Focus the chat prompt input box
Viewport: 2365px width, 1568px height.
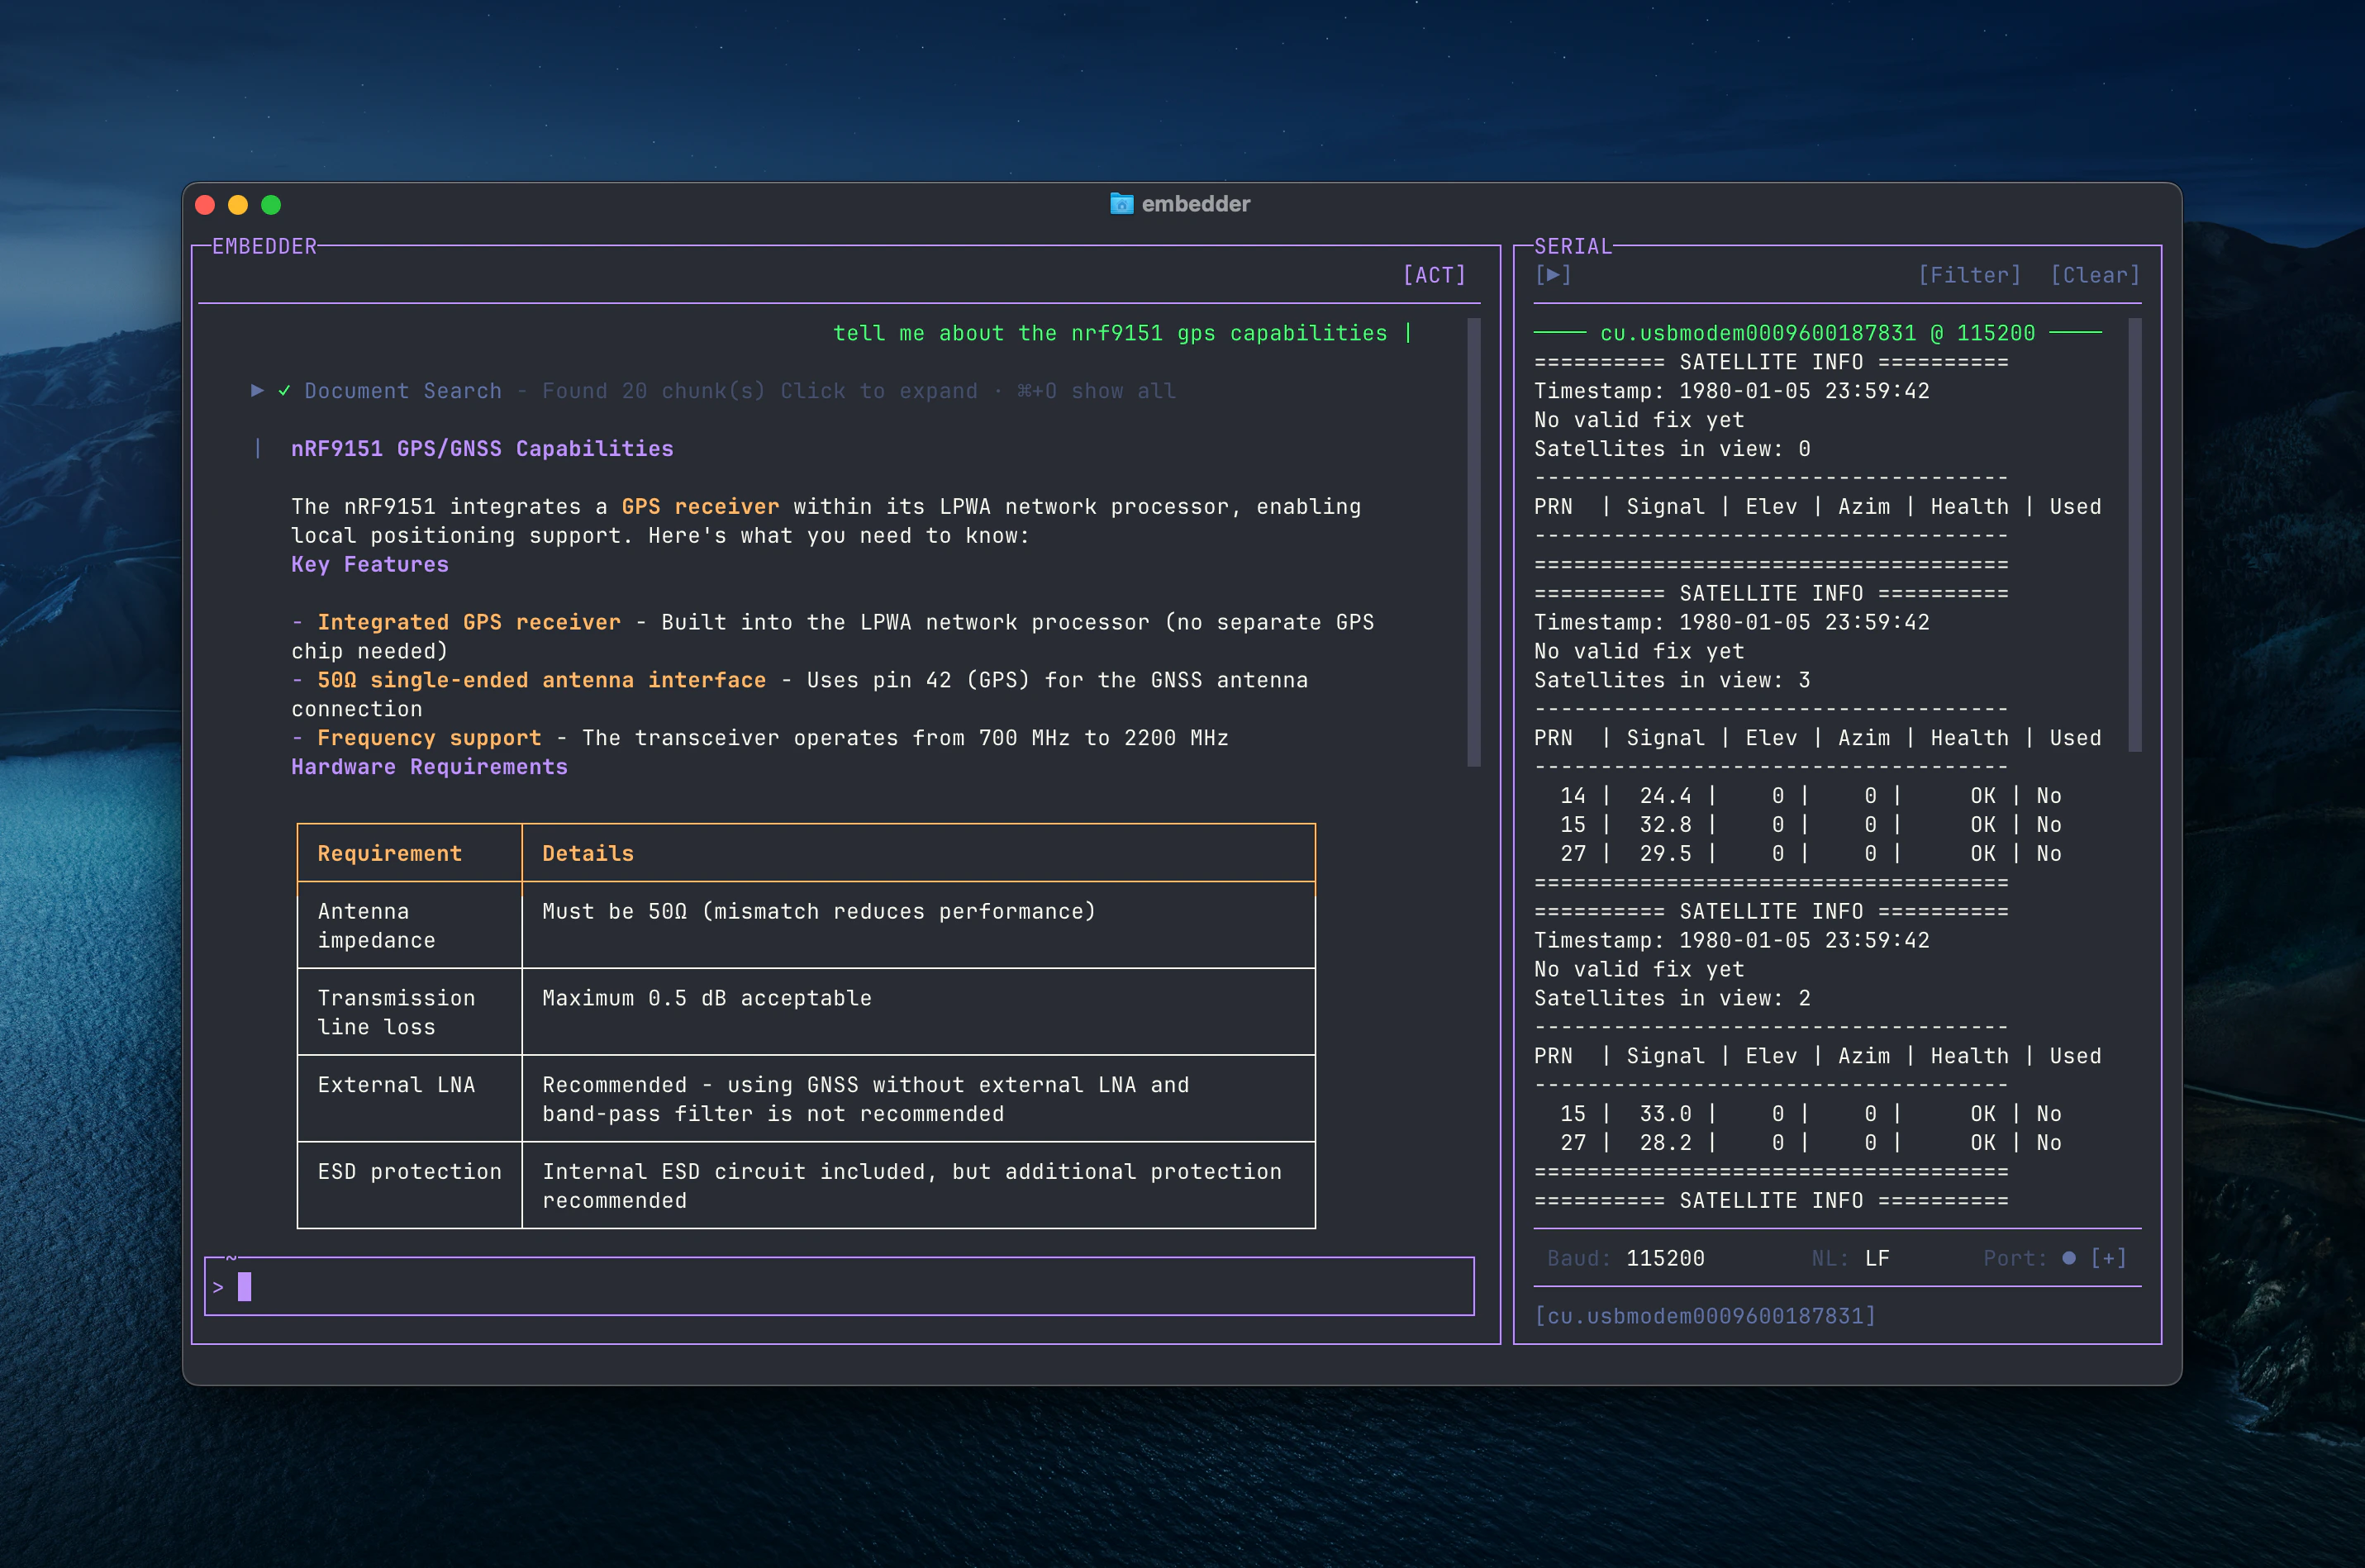[840, 1287]
